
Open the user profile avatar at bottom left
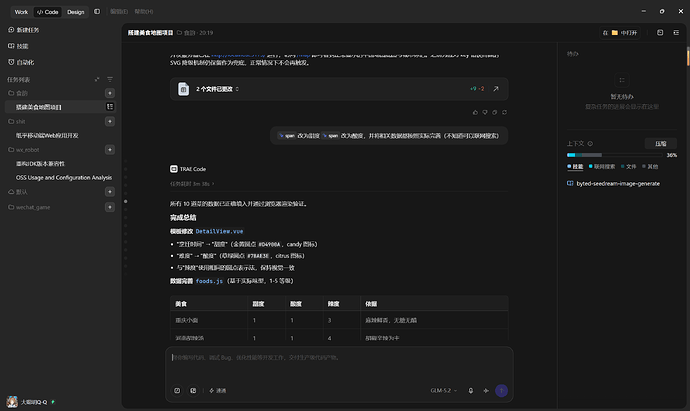pos(12,402)
